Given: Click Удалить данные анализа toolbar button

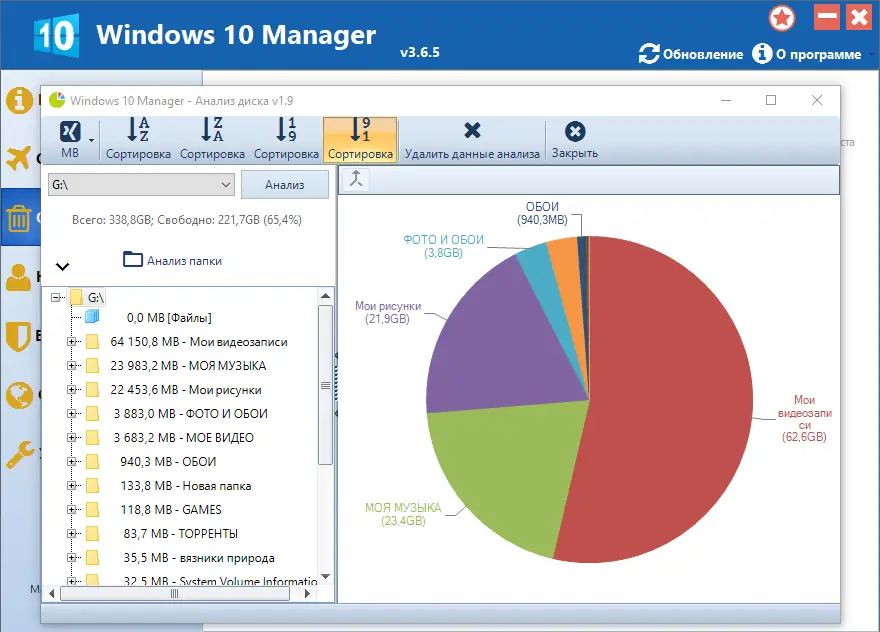Looking at the screenshot, I should (472, 139).
